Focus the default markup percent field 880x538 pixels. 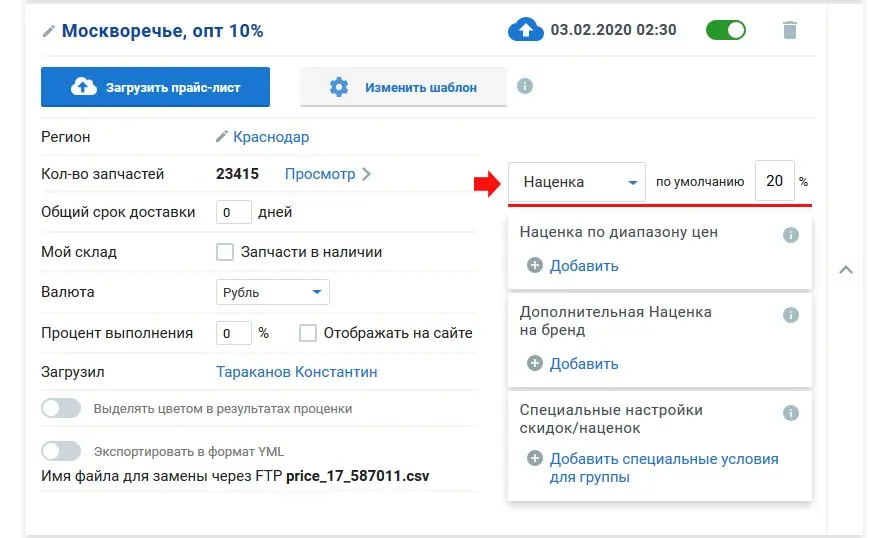tap(775, 181)
